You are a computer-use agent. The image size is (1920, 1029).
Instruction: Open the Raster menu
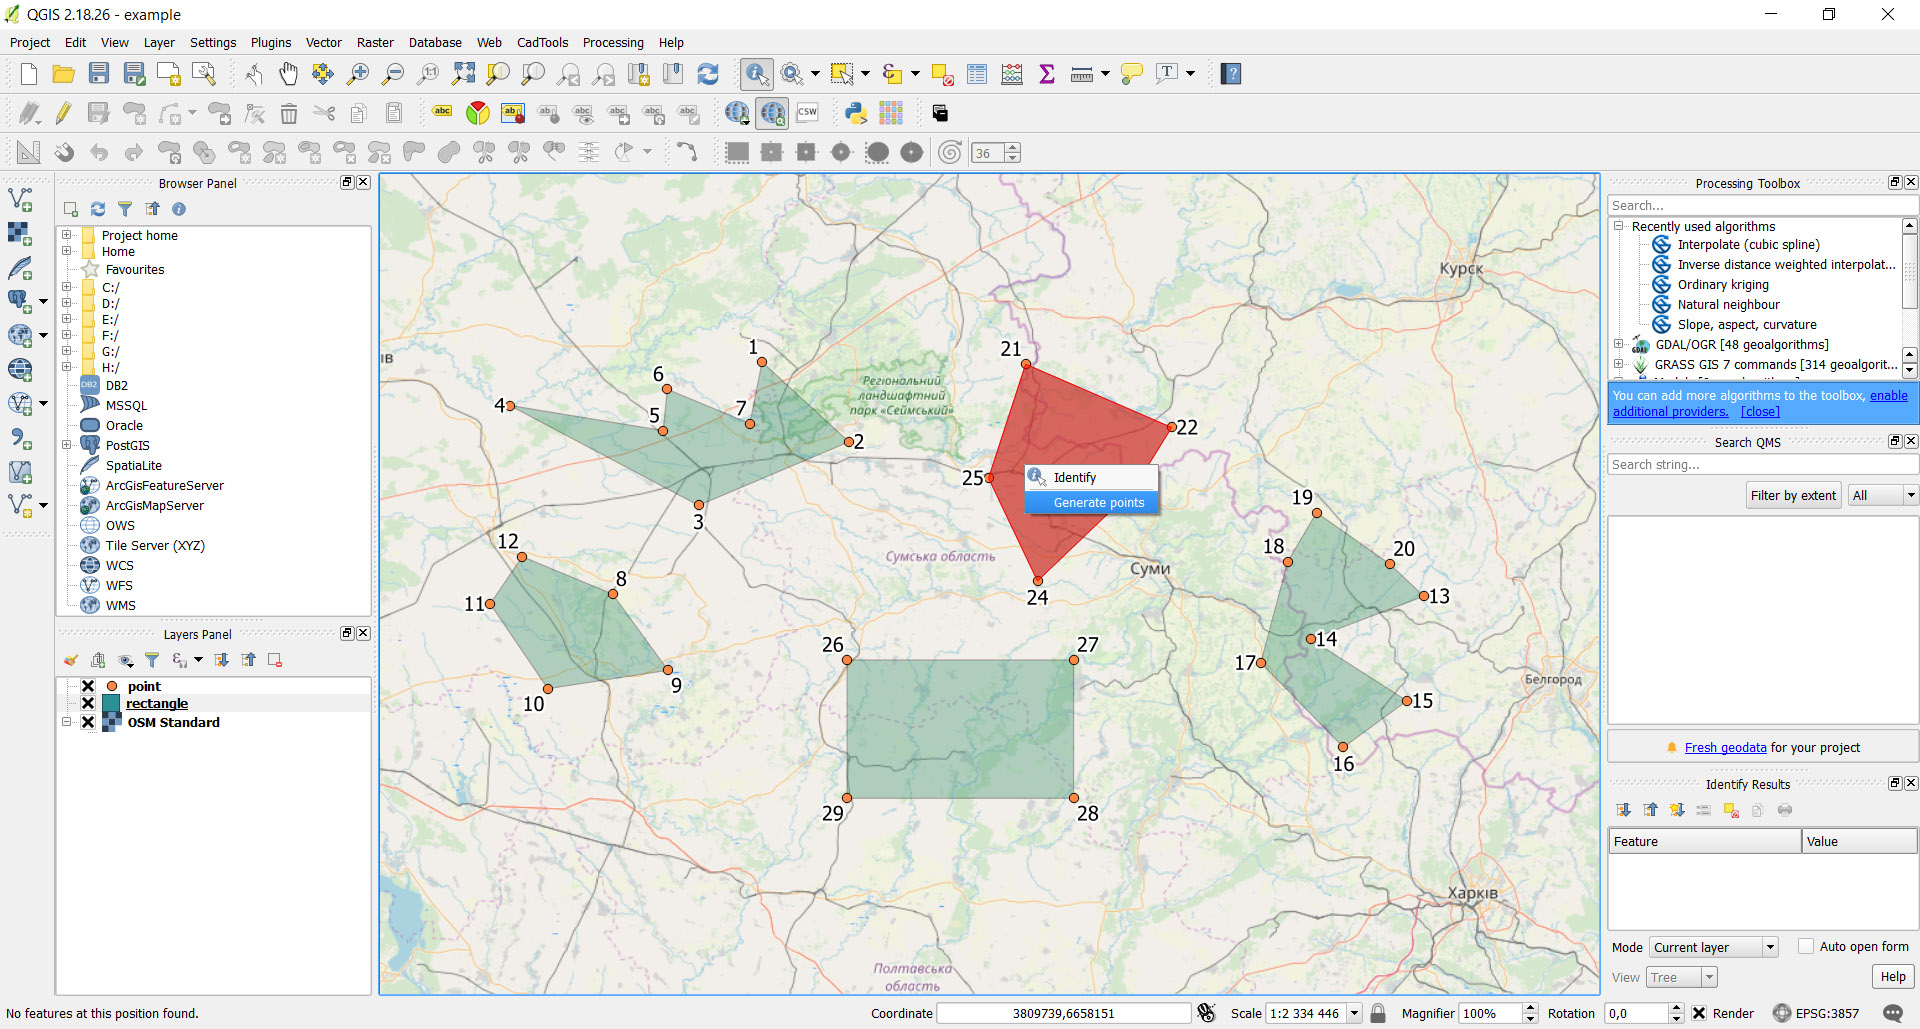pos(375,42)
